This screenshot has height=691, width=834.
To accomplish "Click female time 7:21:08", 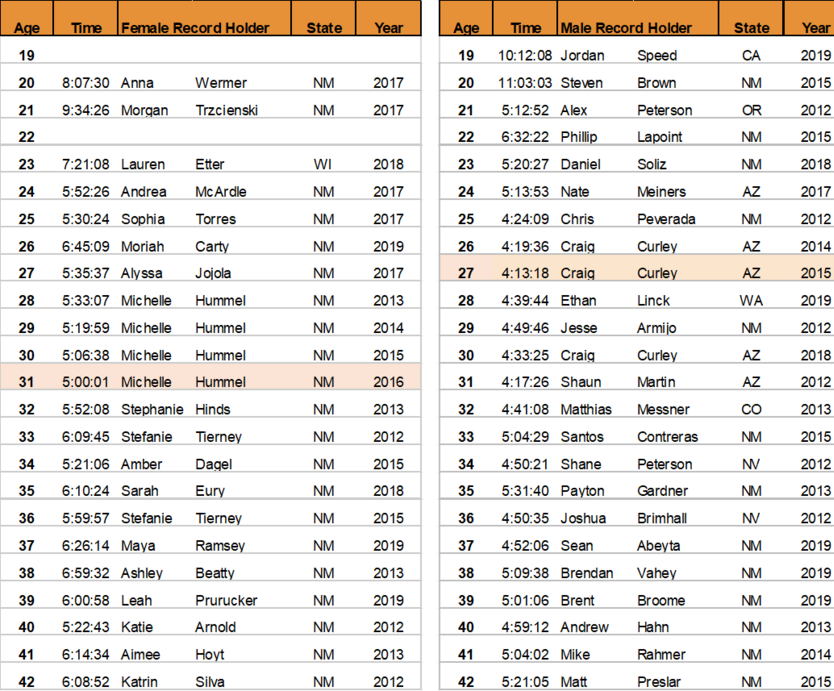I will (86, 164).
